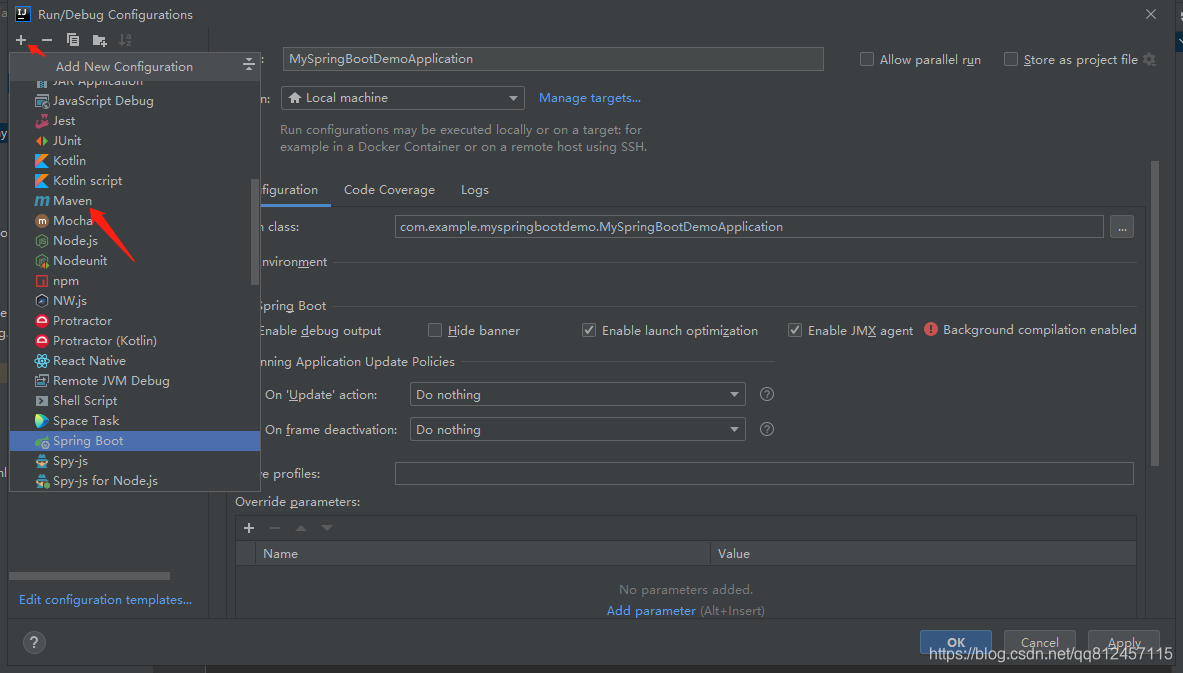The width and height of the screenshot is (1183, 673).
Task: Click the configuration Name input field
Action: click(x=553, y=59)
